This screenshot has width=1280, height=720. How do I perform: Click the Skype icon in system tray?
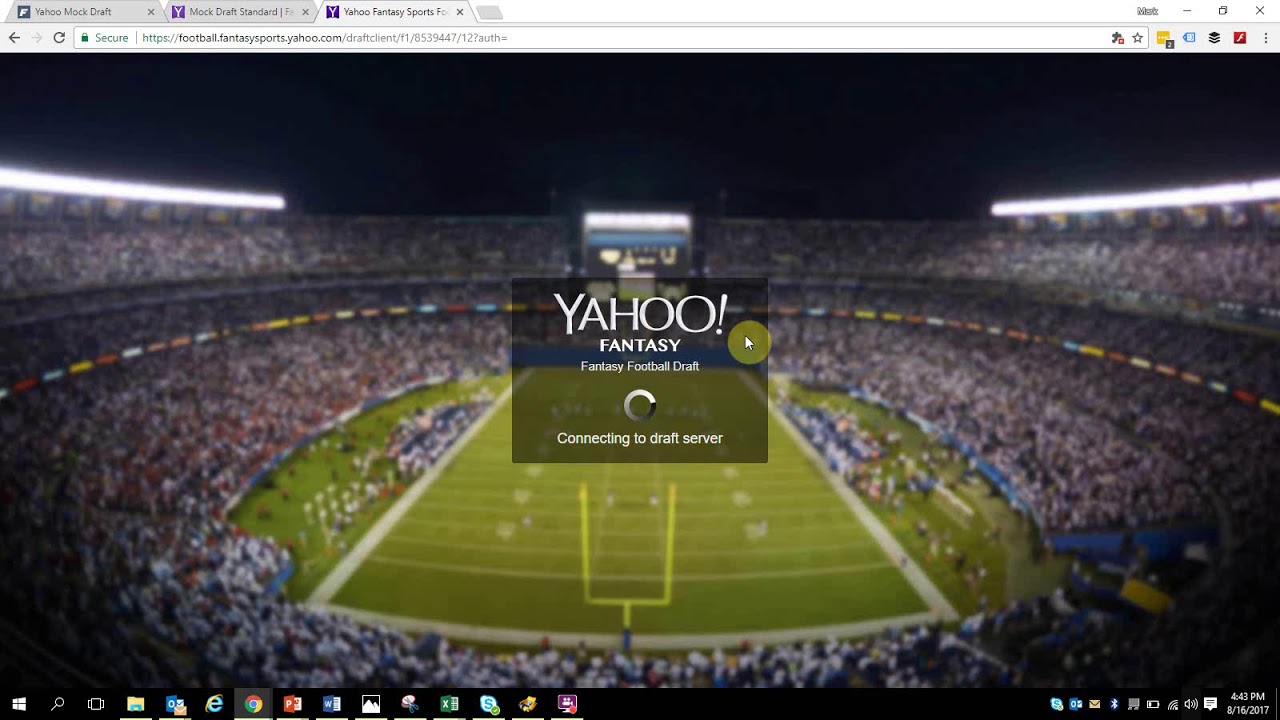point(1057,704)
